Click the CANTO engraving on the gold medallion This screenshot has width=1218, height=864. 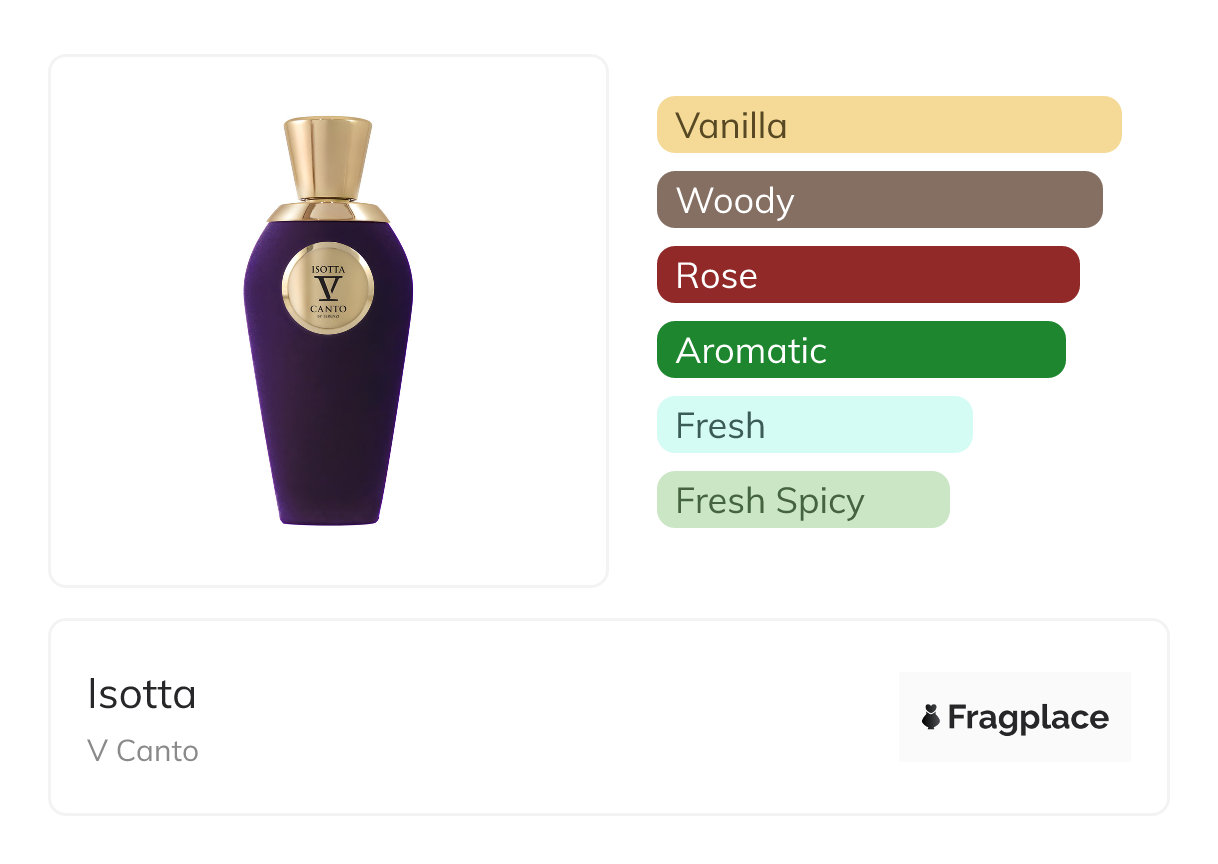point(328,309)
